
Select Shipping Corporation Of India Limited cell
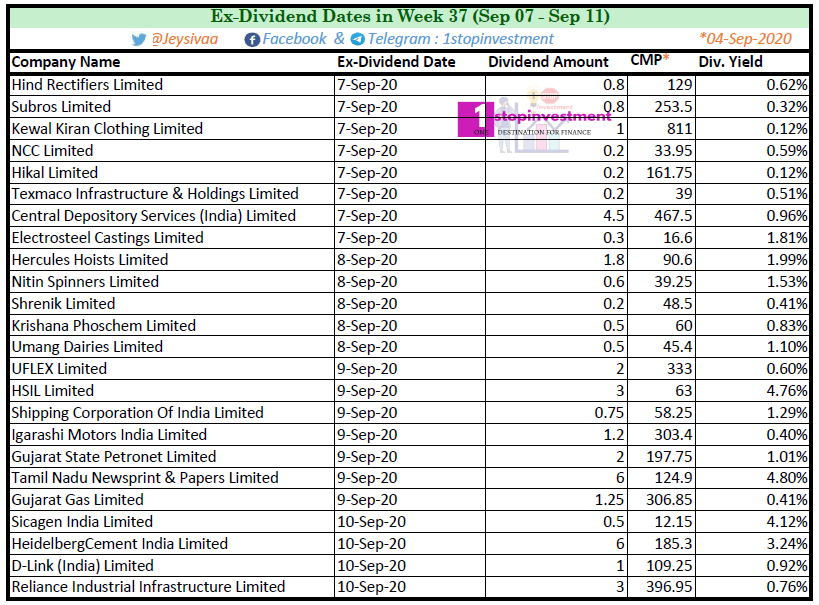[x=172, y=413]
